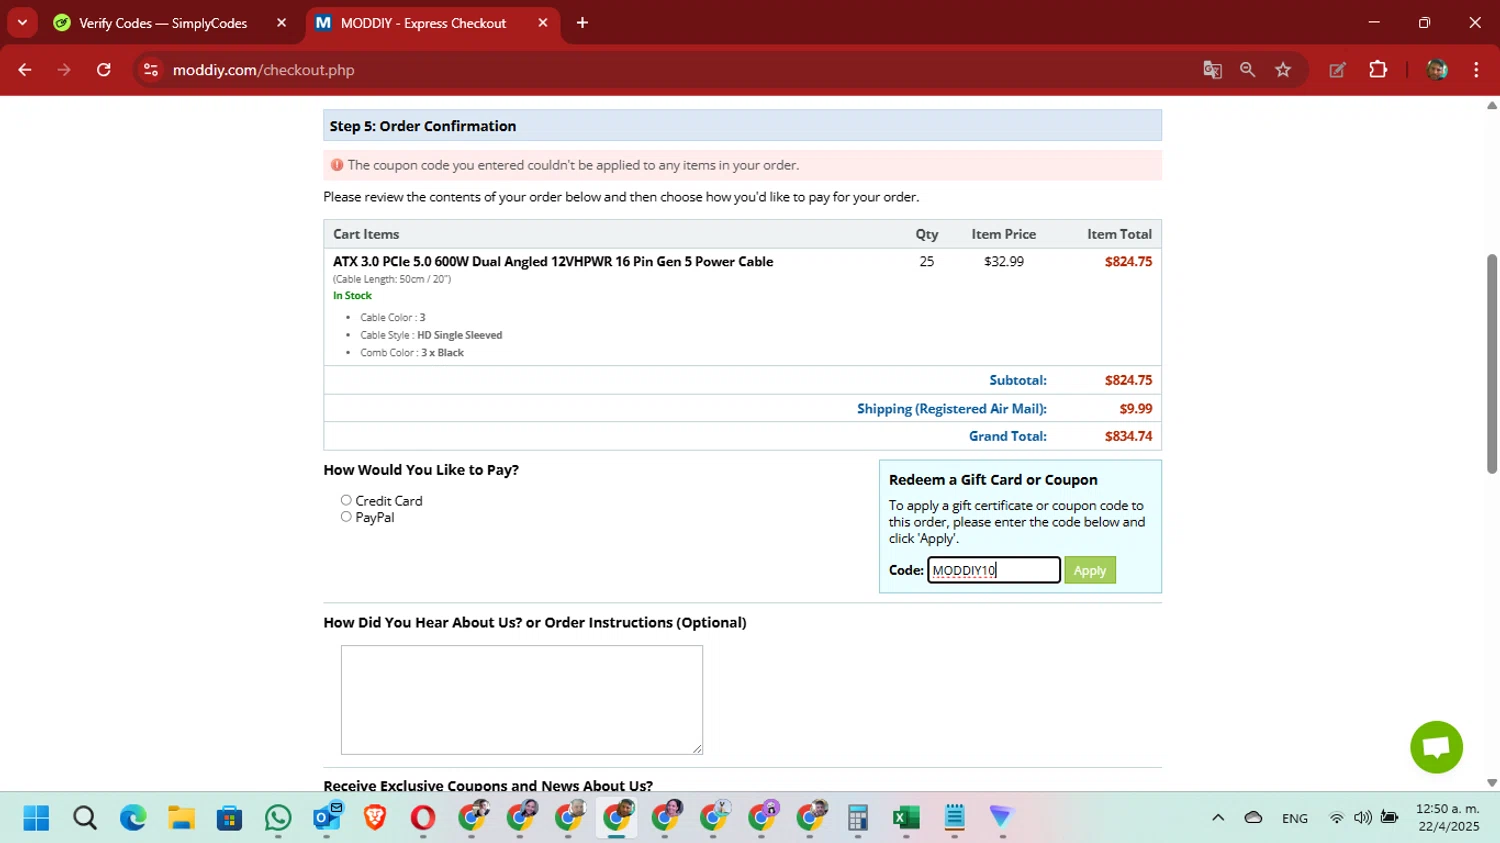
Task: Open the ENG language indicator in system tray
Action: [1295, 818]
